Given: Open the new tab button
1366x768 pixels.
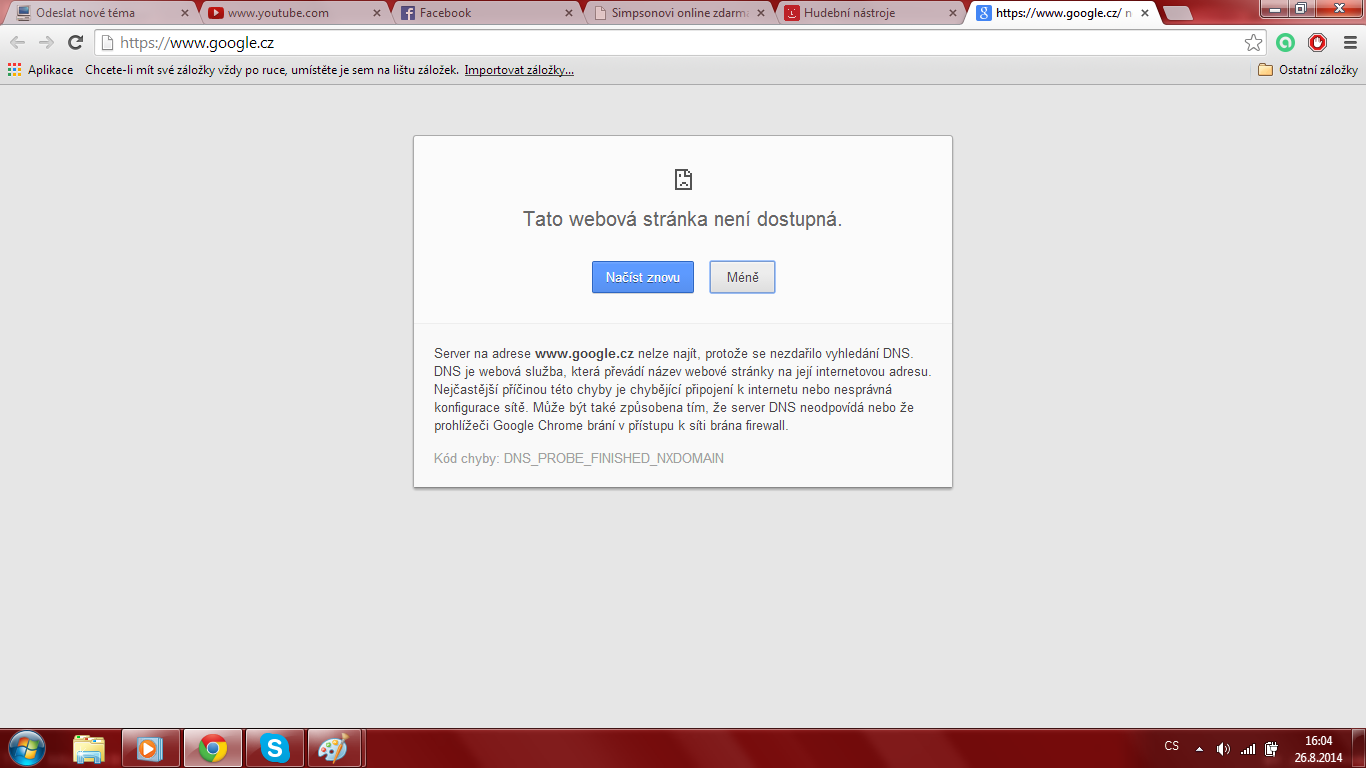Looking at the screenshot, I should tap(1177, 13).
